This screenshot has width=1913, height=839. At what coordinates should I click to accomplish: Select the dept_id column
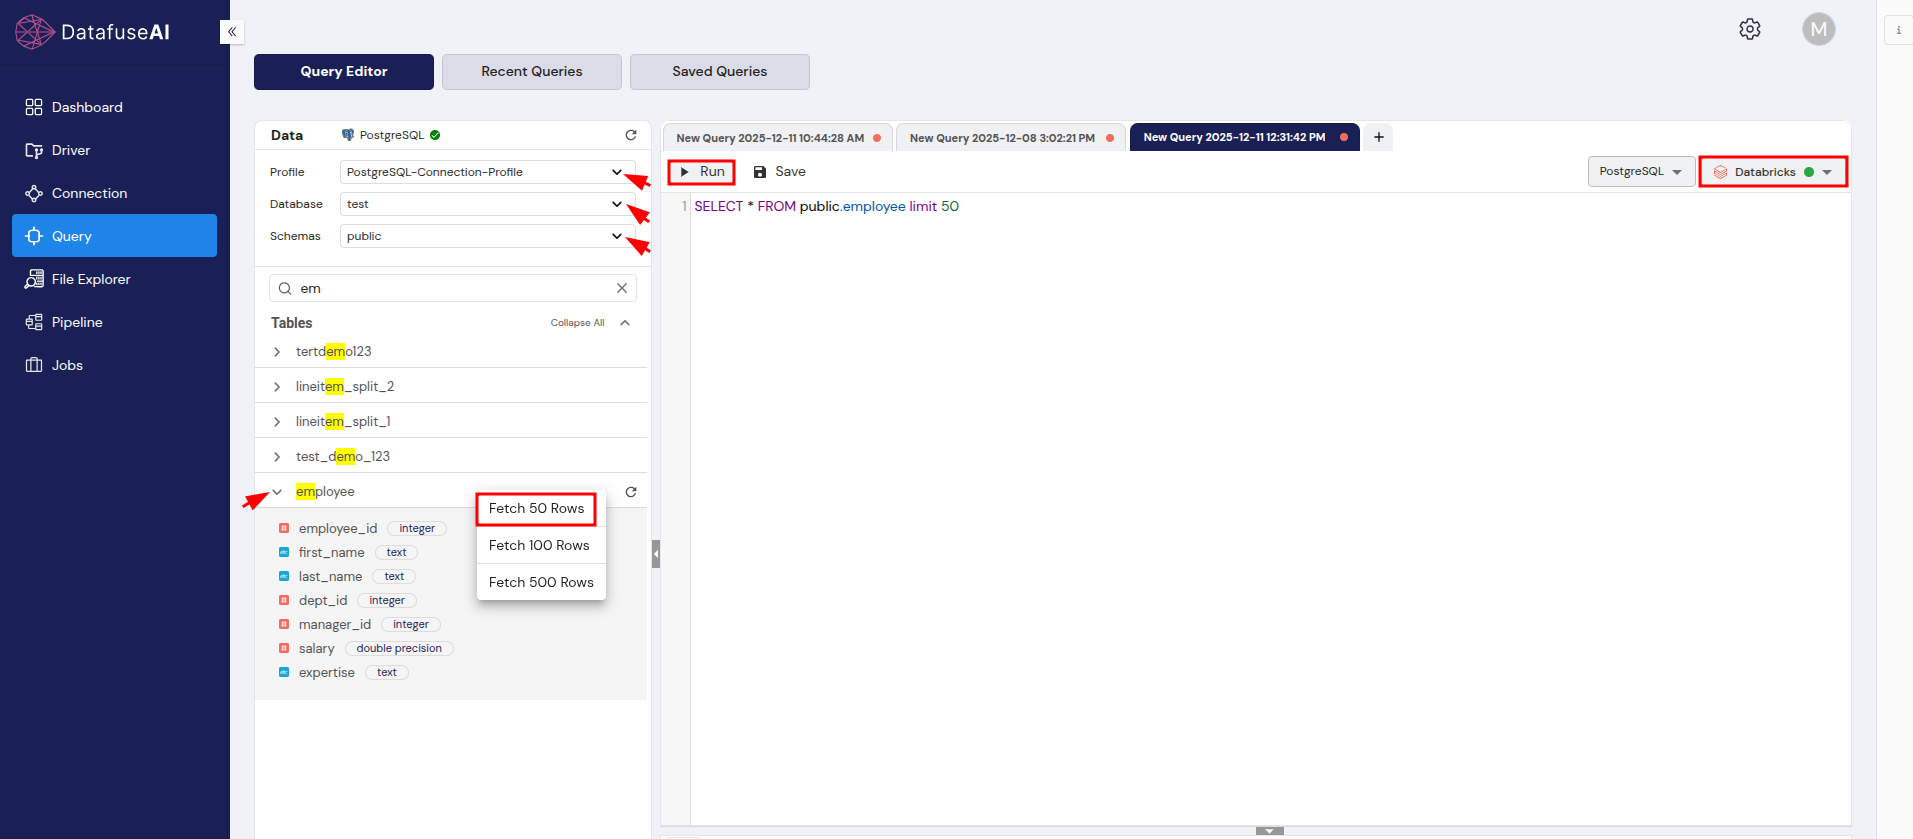click(323, 600)
